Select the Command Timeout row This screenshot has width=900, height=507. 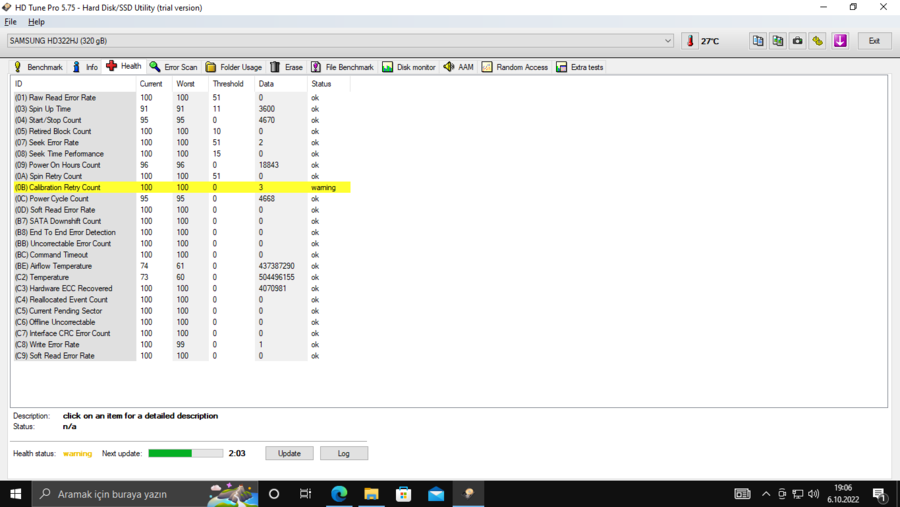pos(181,255)
